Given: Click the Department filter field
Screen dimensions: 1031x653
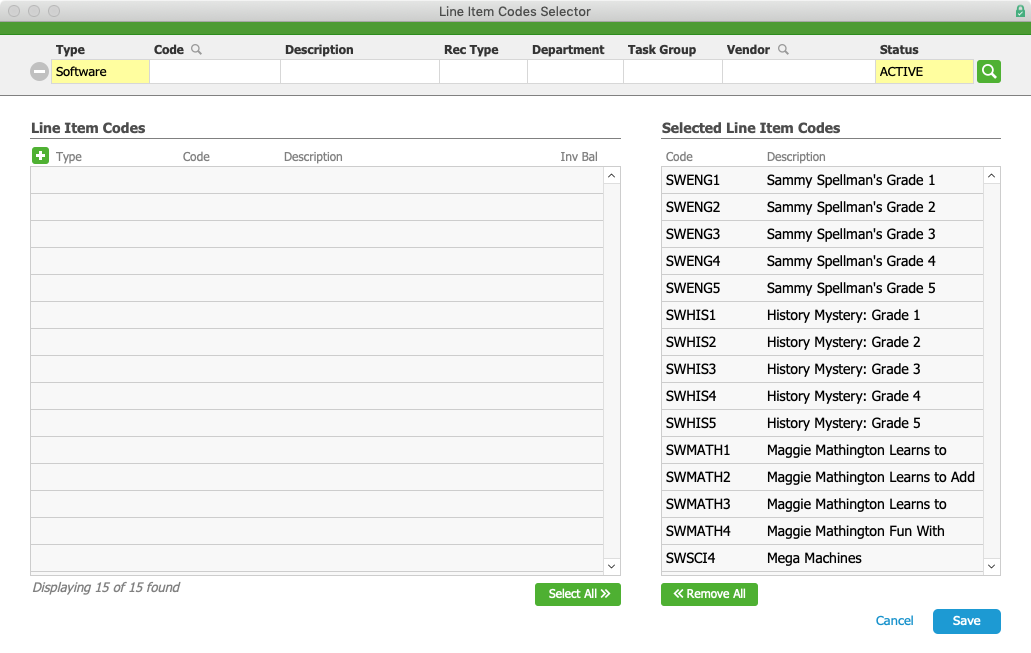Looking at the screenshot, I should click(x=575, y=72).
